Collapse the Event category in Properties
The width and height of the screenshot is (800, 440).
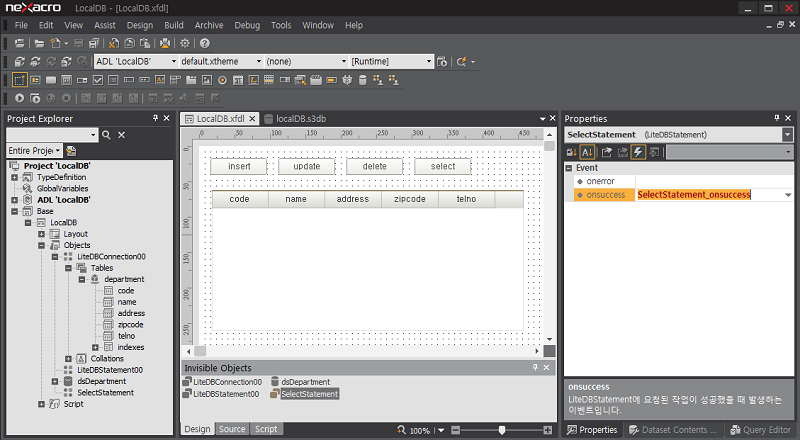(x=569, y=168)
